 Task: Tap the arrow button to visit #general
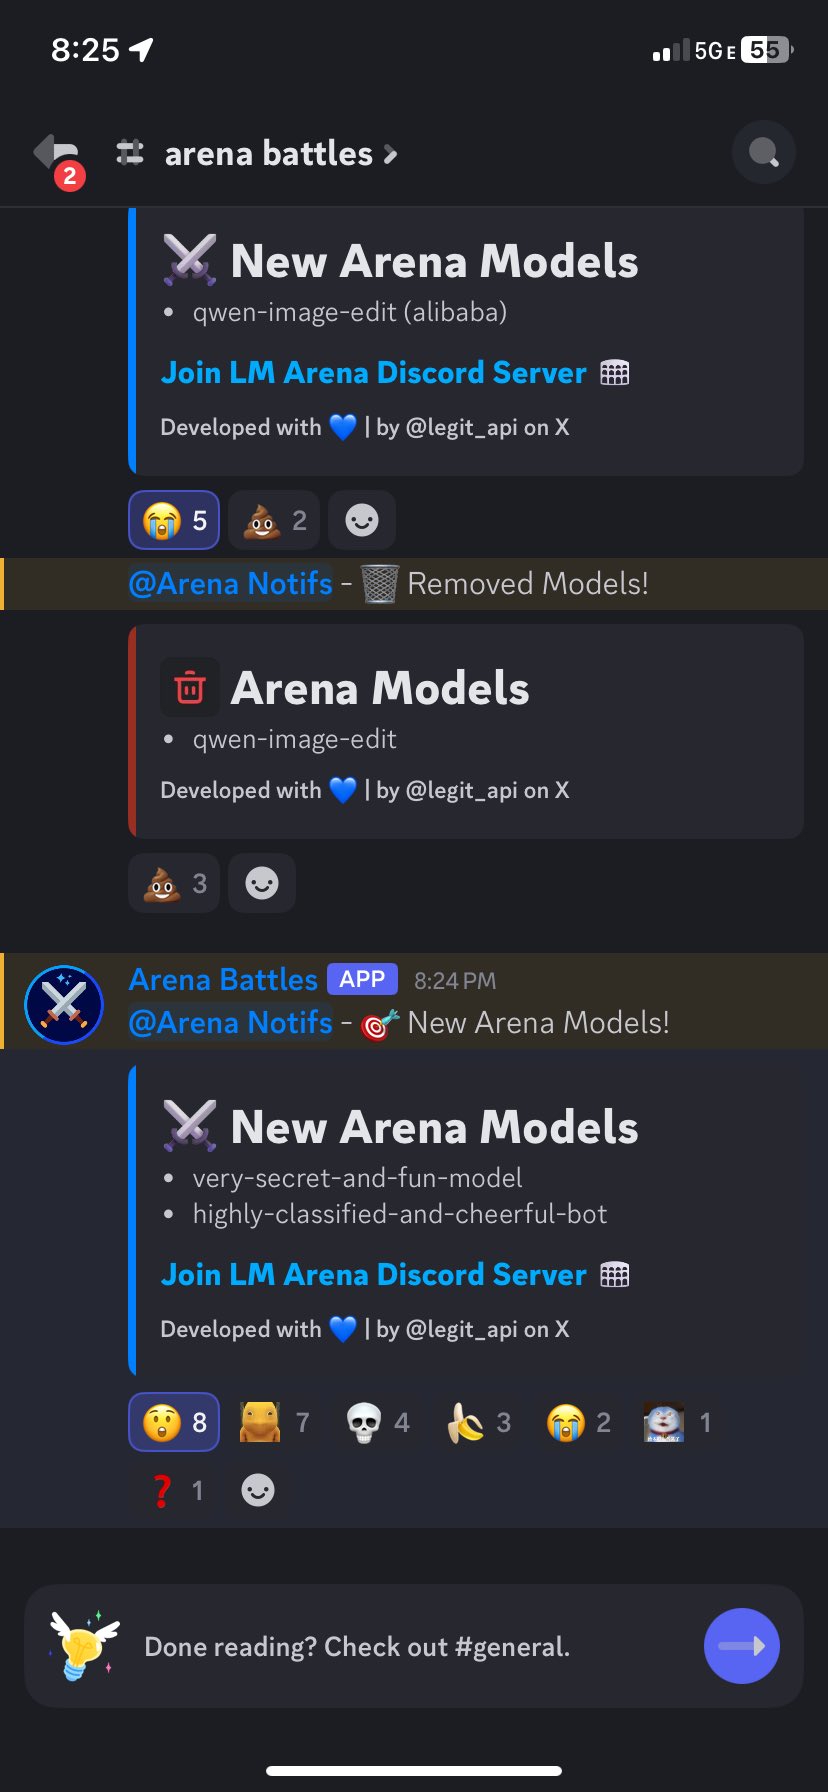(742, 1646)
